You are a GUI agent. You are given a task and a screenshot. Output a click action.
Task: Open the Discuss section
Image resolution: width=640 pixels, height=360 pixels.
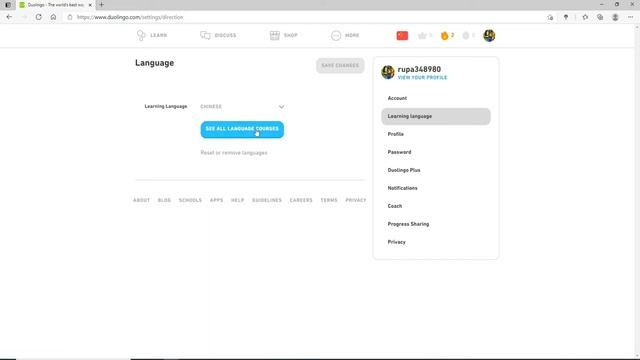218,36
